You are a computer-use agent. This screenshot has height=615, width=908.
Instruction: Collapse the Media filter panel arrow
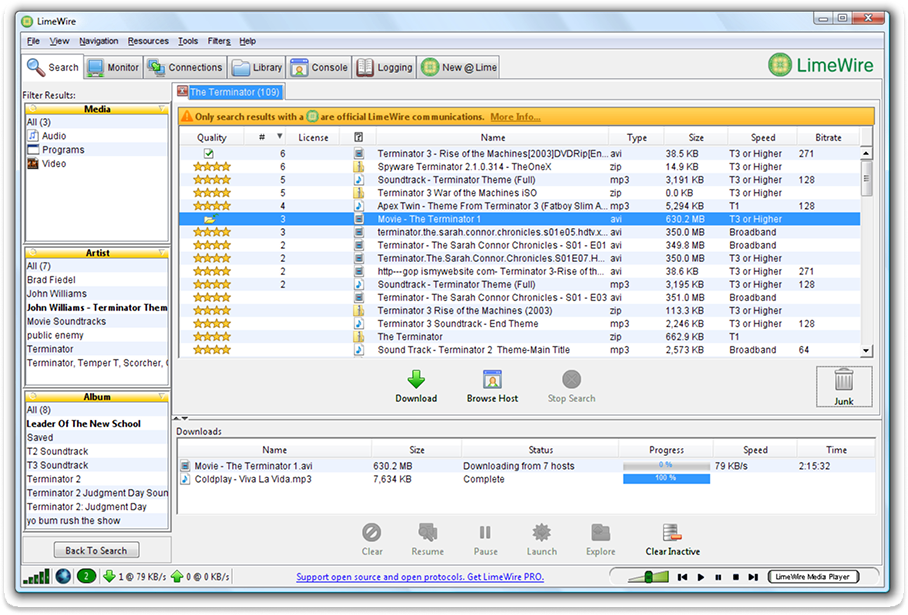[162, 108]
